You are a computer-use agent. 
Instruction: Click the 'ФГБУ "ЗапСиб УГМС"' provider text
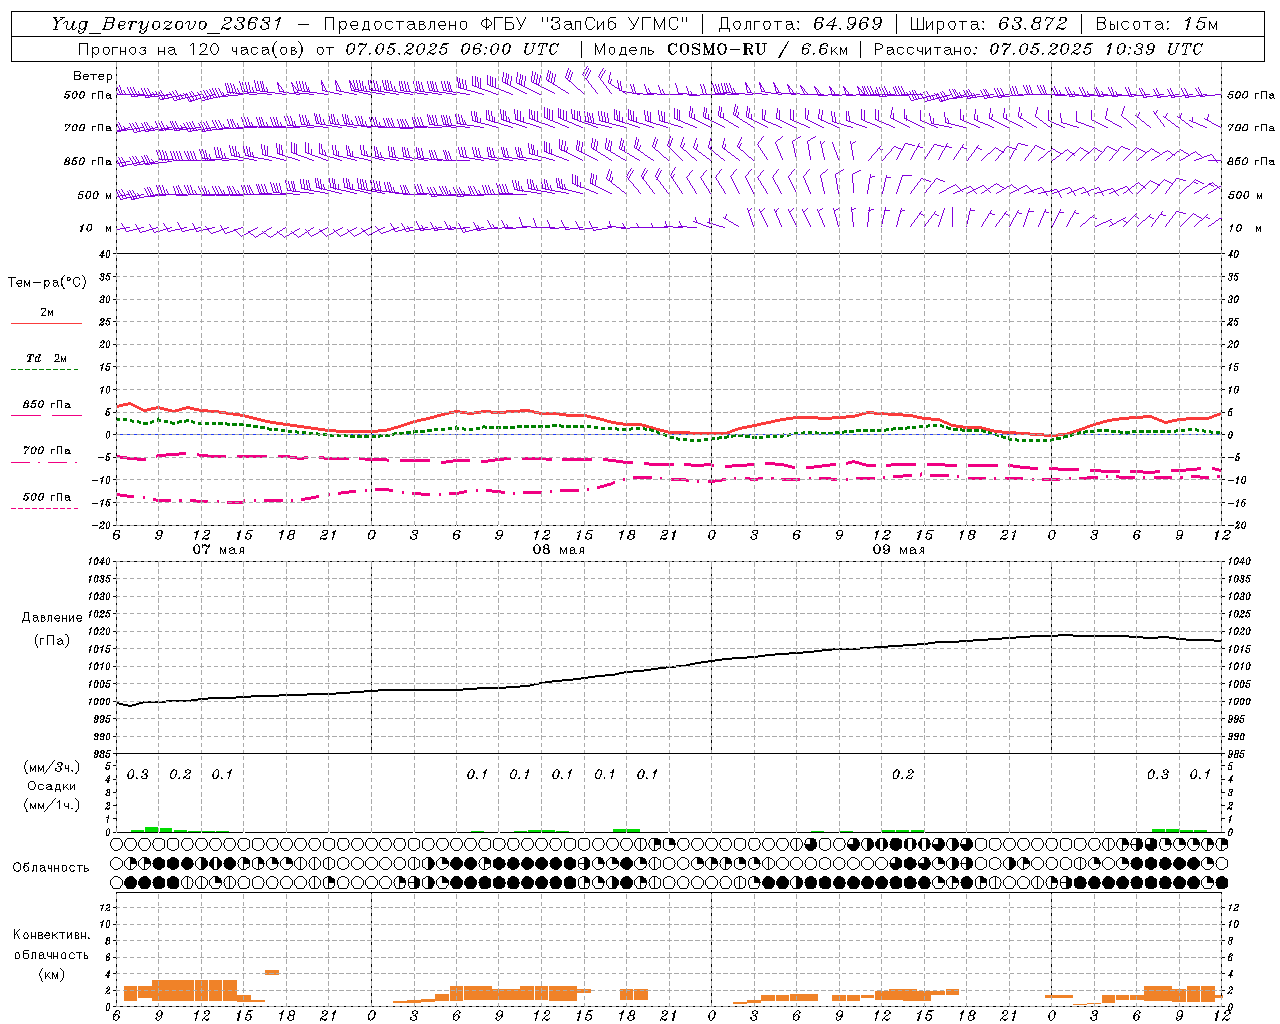(x=586, y=24)
